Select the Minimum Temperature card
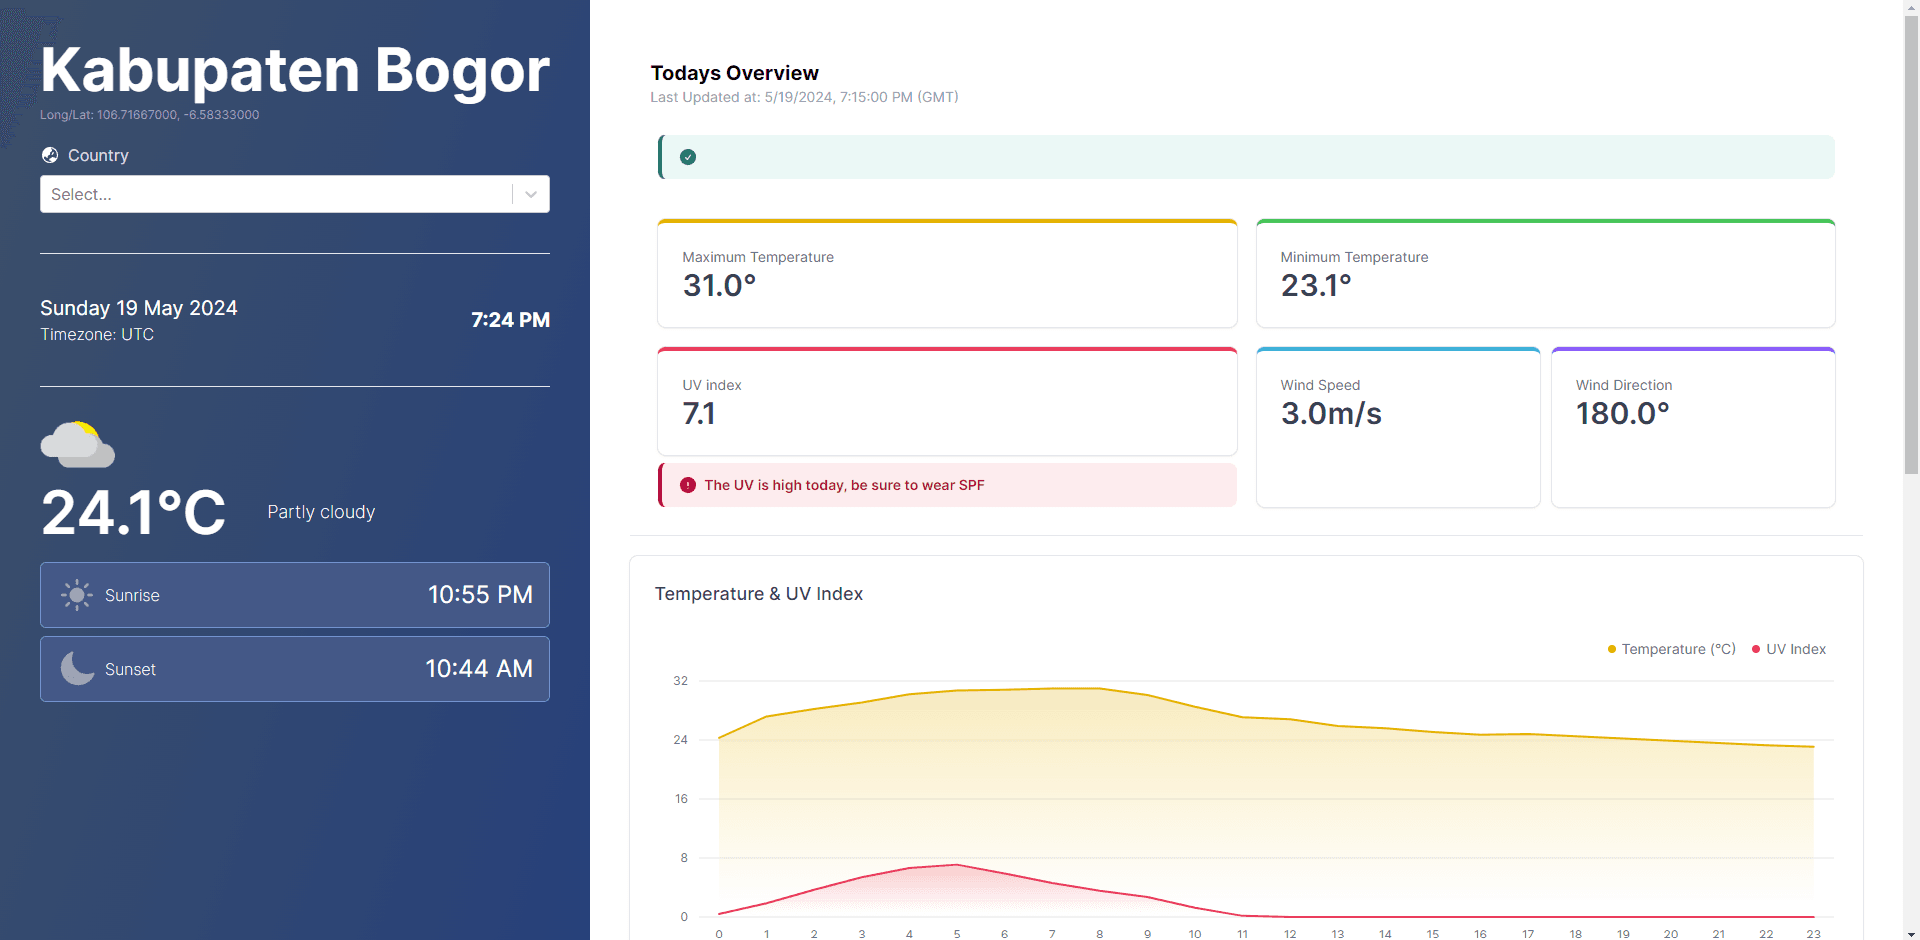This screenshot has height=940, width=1920. click(x=1545, y=274)
